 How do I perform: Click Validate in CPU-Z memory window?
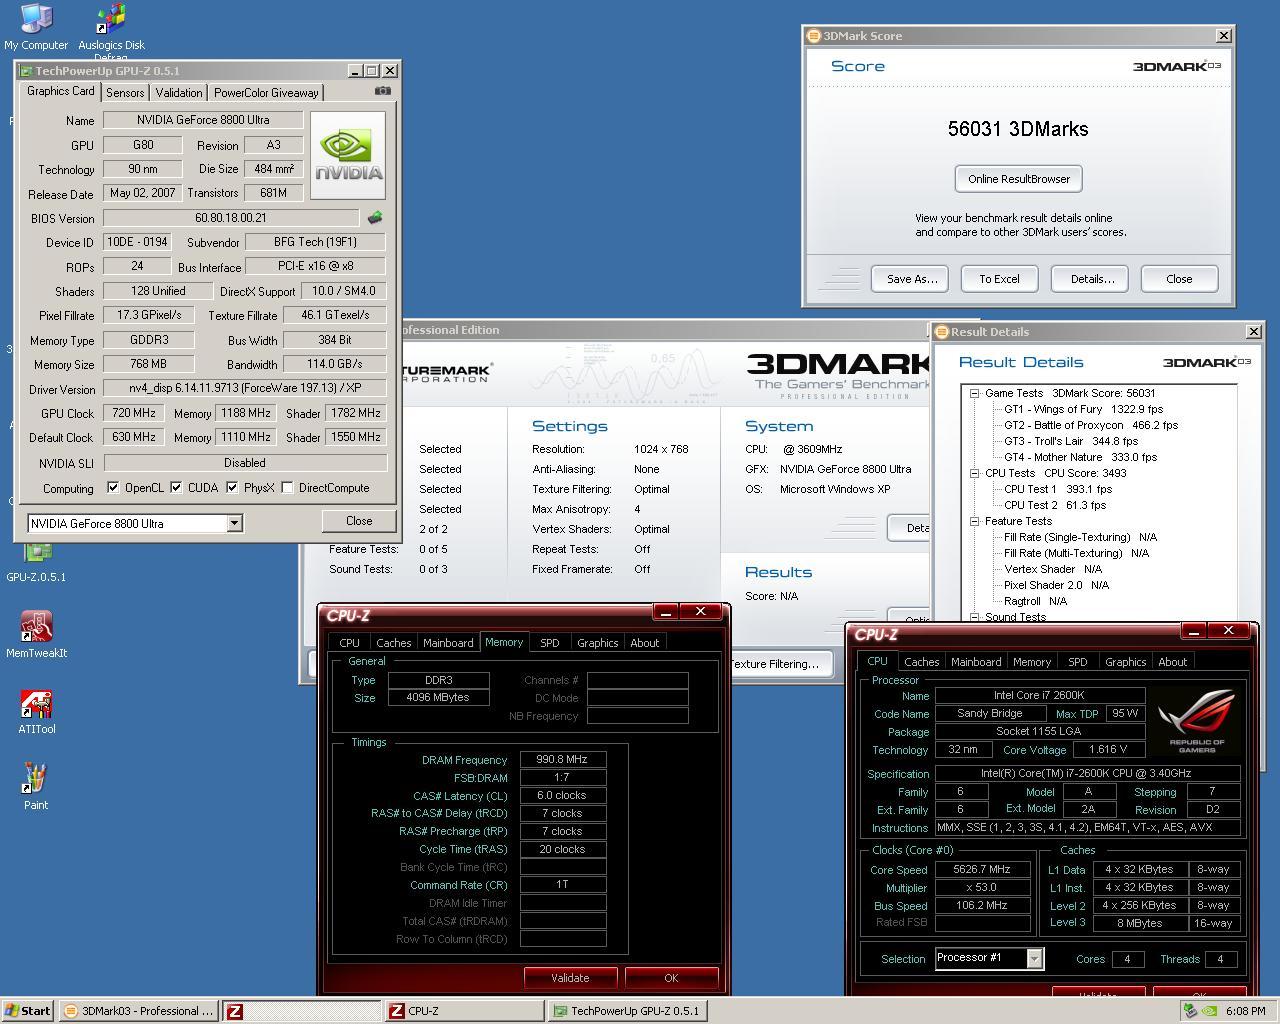[570, 978]
